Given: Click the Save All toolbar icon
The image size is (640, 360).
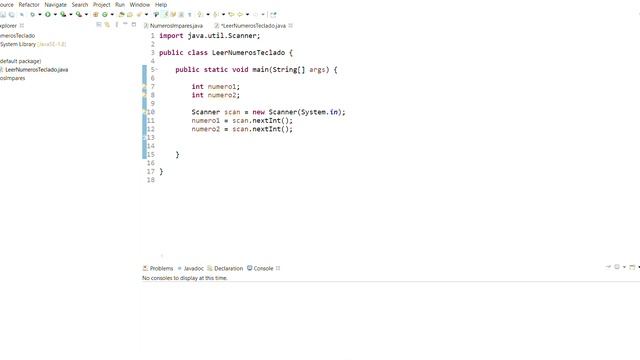Looking at the screenshot, I should pos(11,14).
